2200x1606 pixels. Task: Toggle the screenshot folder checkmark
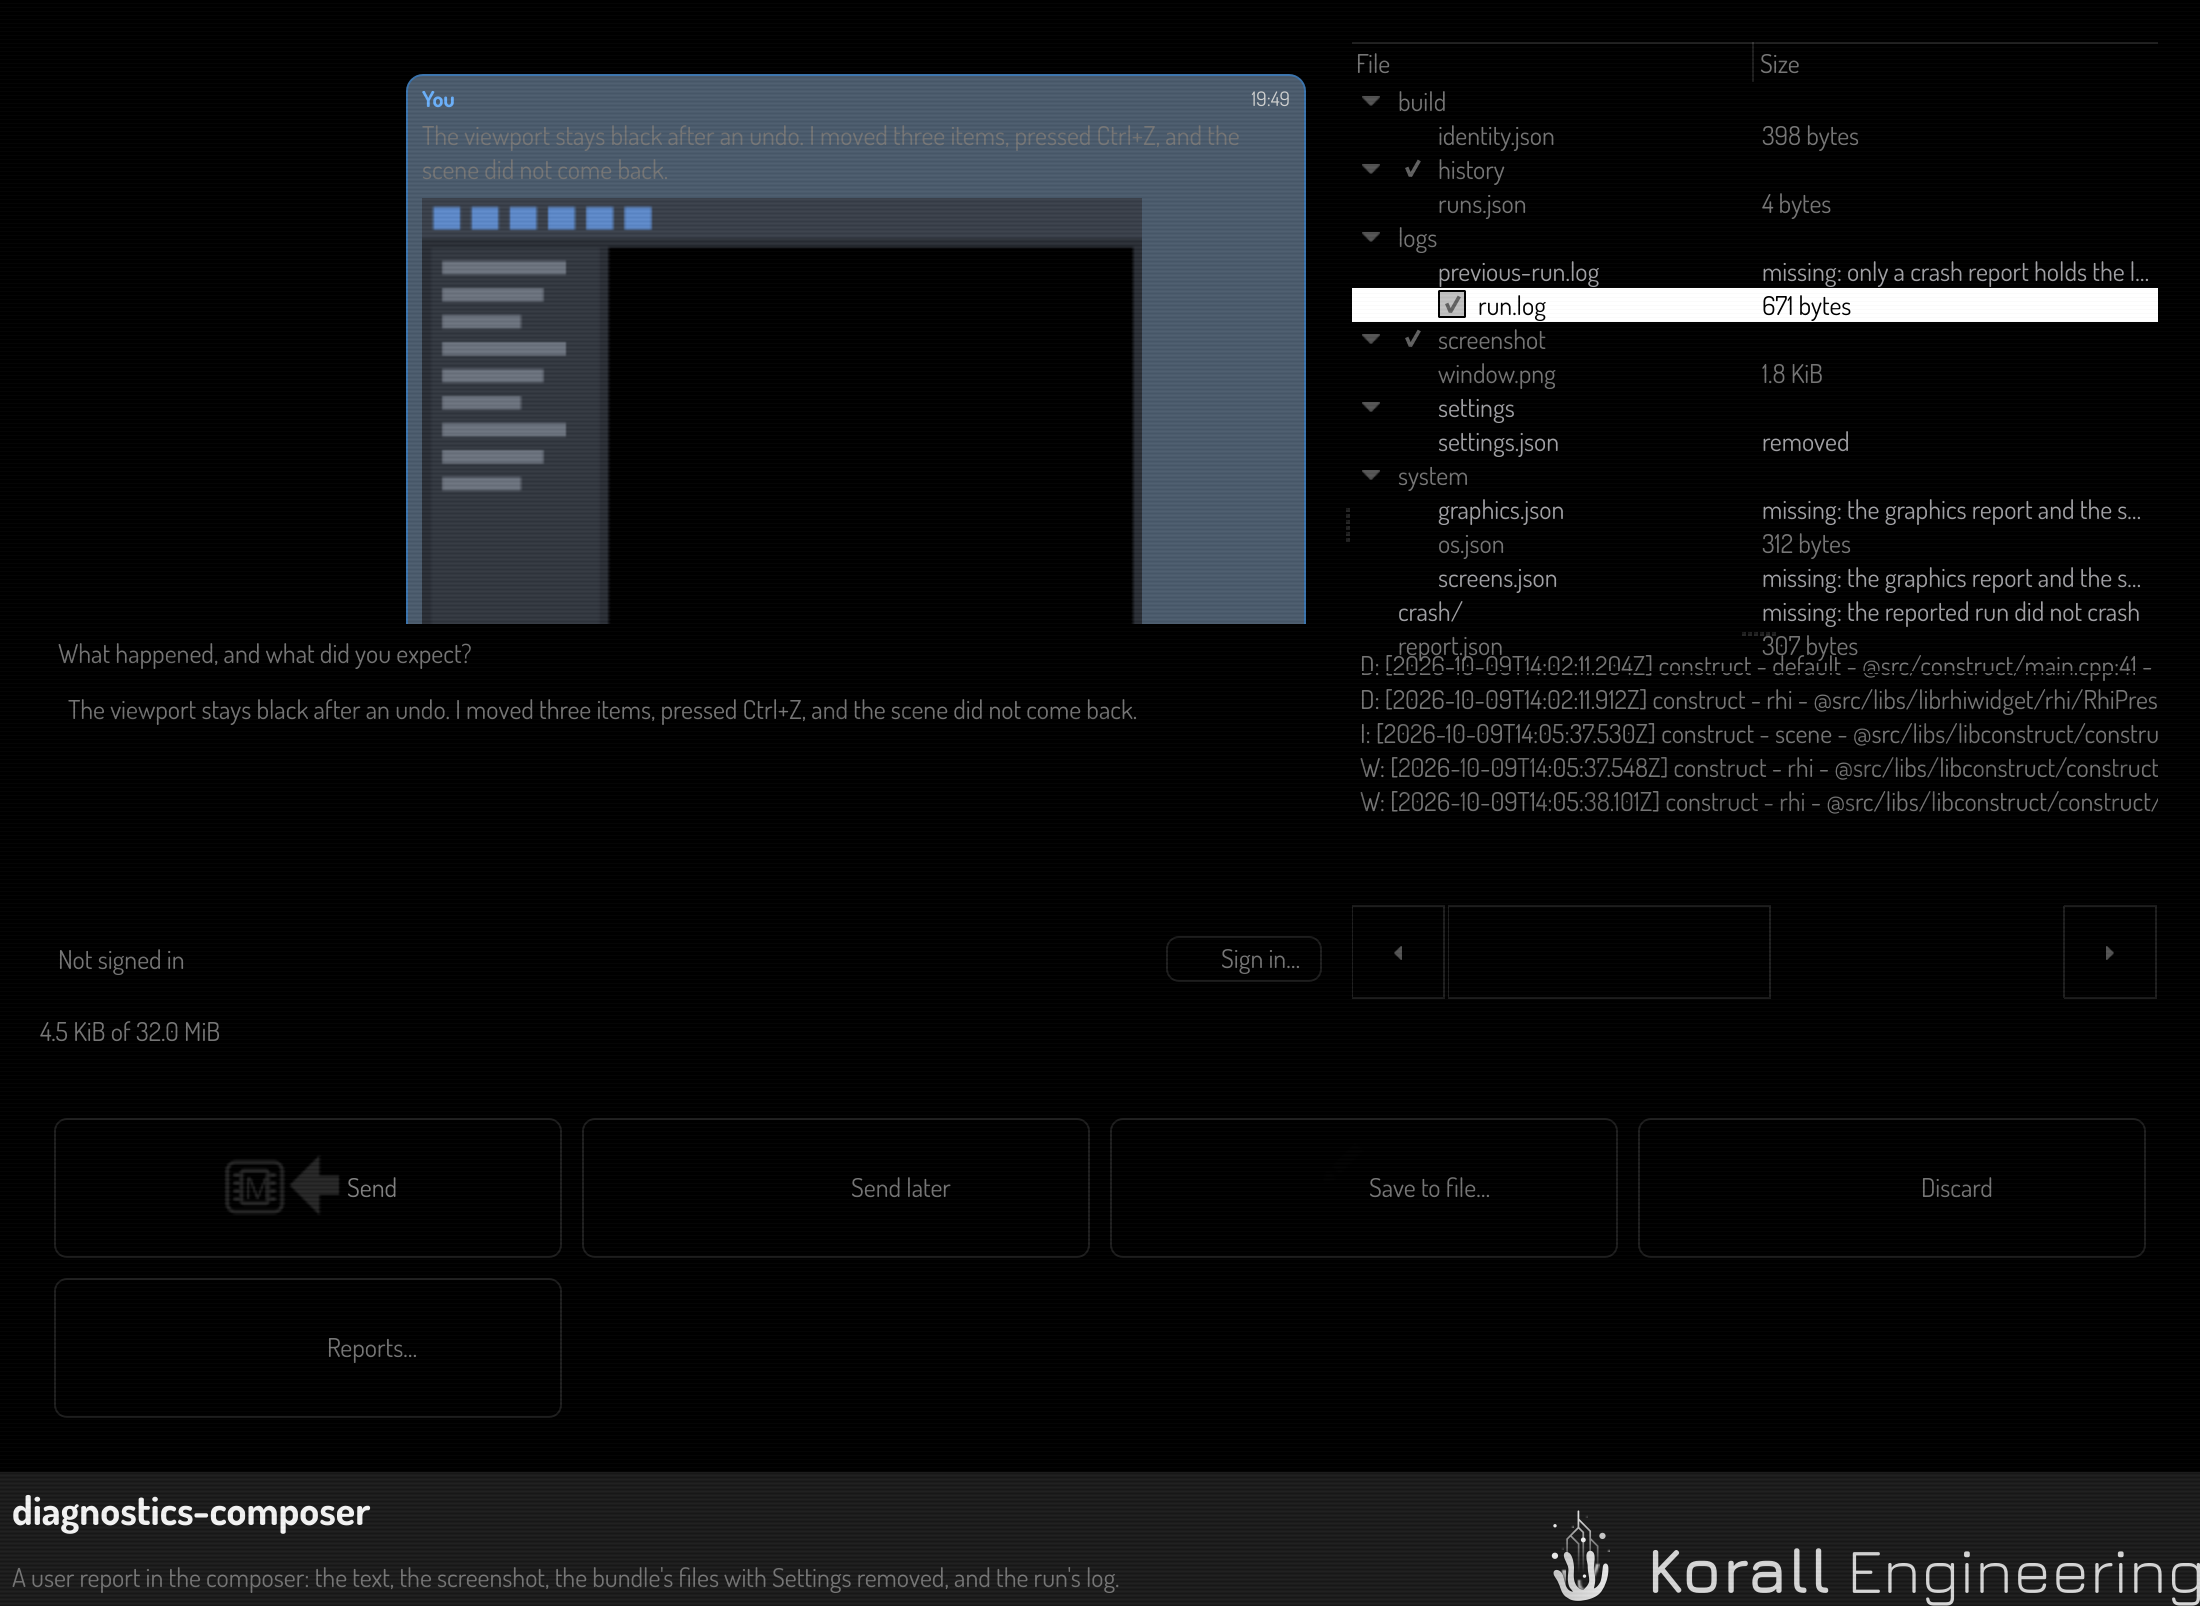tap(1412, 339)
